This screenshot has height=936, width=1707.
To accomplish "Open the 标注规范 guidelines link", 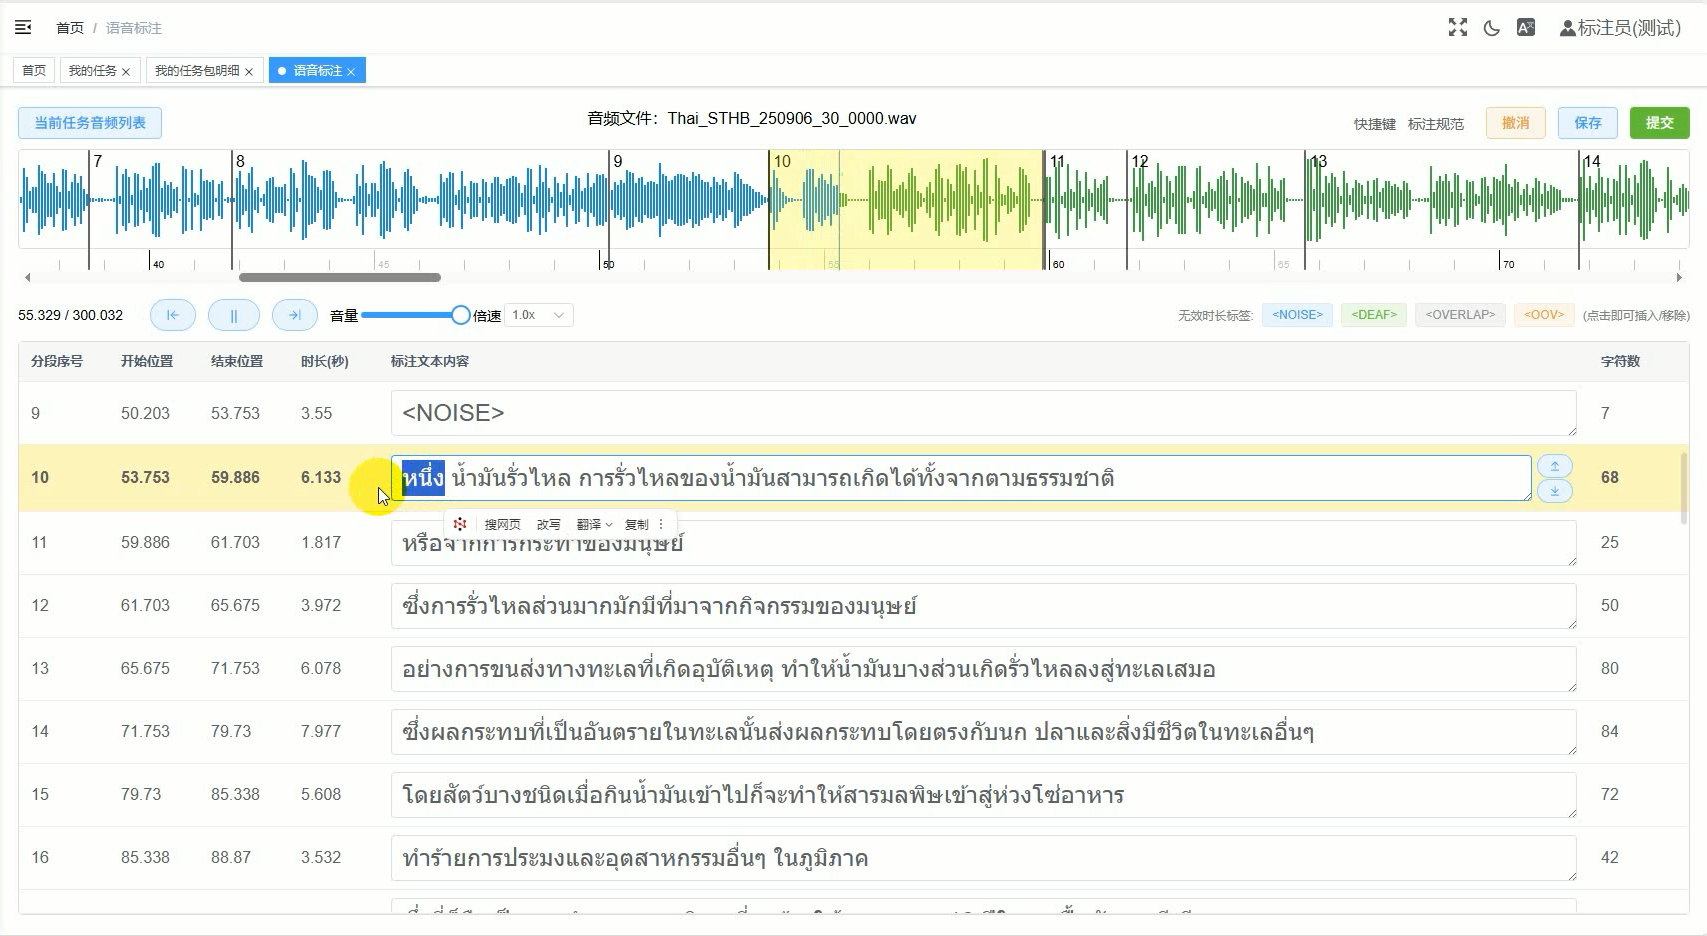I will 1436,124.
